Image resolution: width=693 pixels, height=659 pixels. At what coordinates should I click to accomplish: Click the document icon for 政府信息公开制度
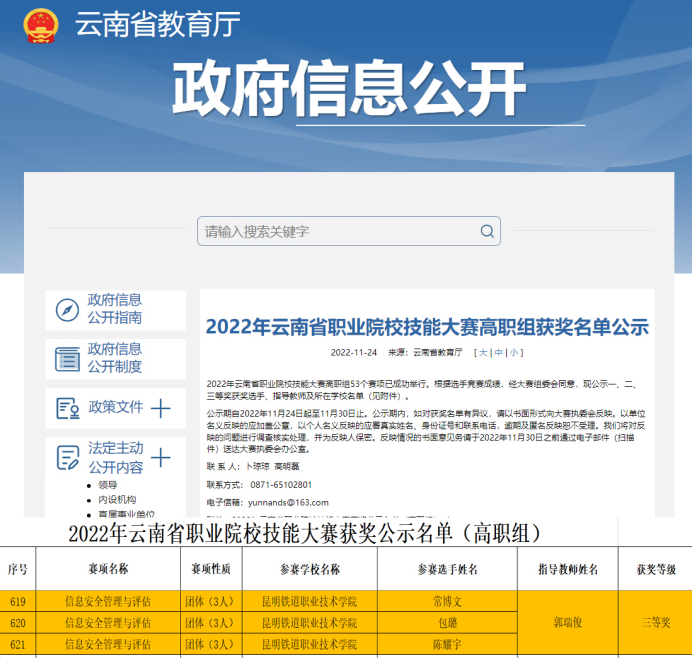pyautogui.click(x=67, y=358)
